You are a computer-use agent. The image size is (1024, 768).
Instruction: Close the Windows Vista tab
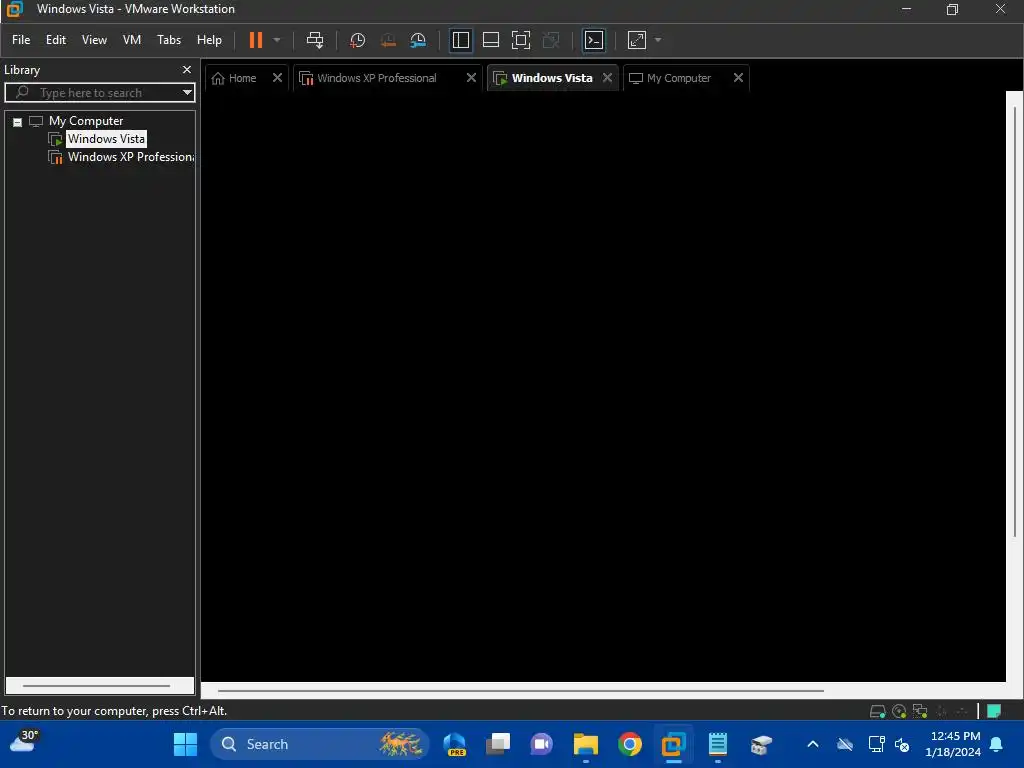coord(607,78)
